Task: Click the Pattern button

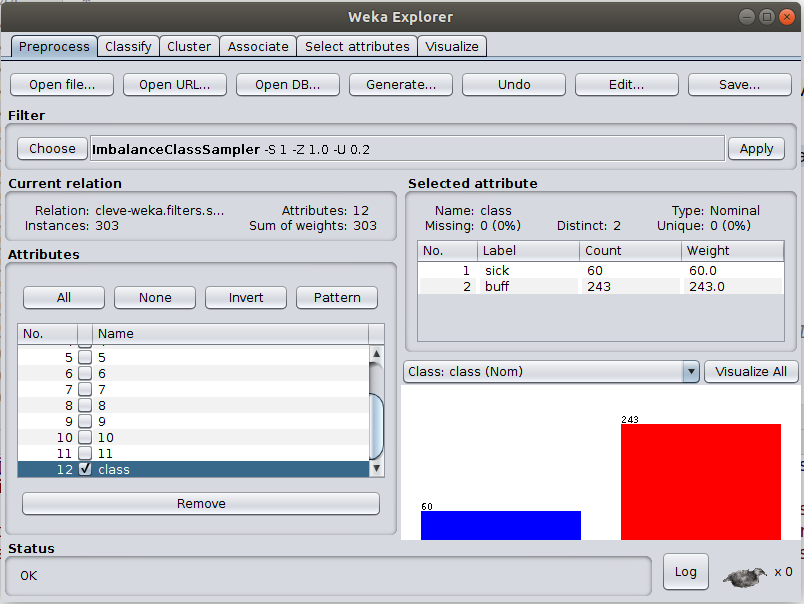Action: pos(337,297)
